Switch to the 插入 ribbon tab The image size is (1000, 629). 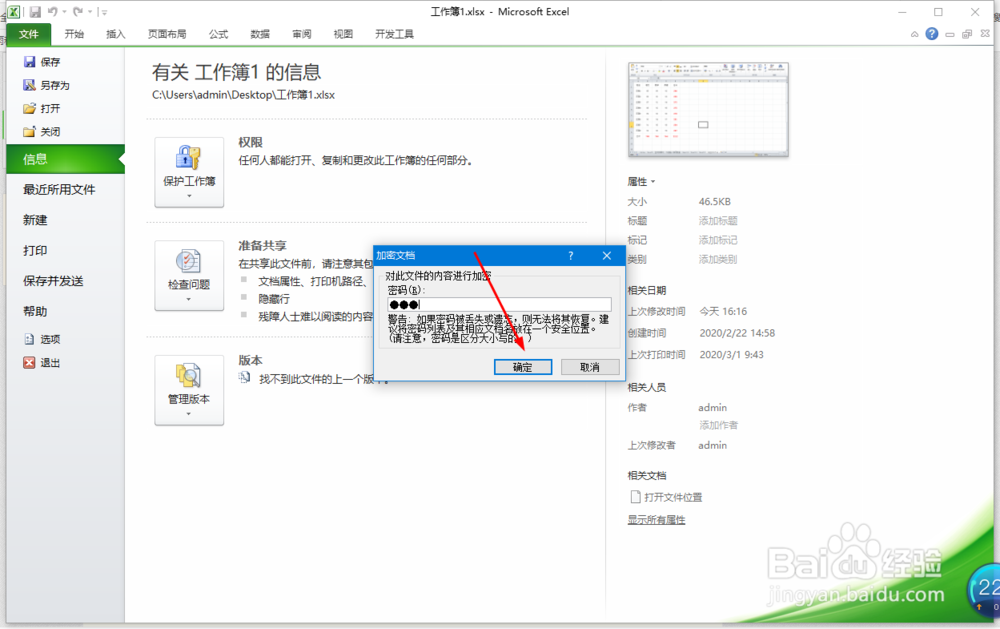pos(115,34)
